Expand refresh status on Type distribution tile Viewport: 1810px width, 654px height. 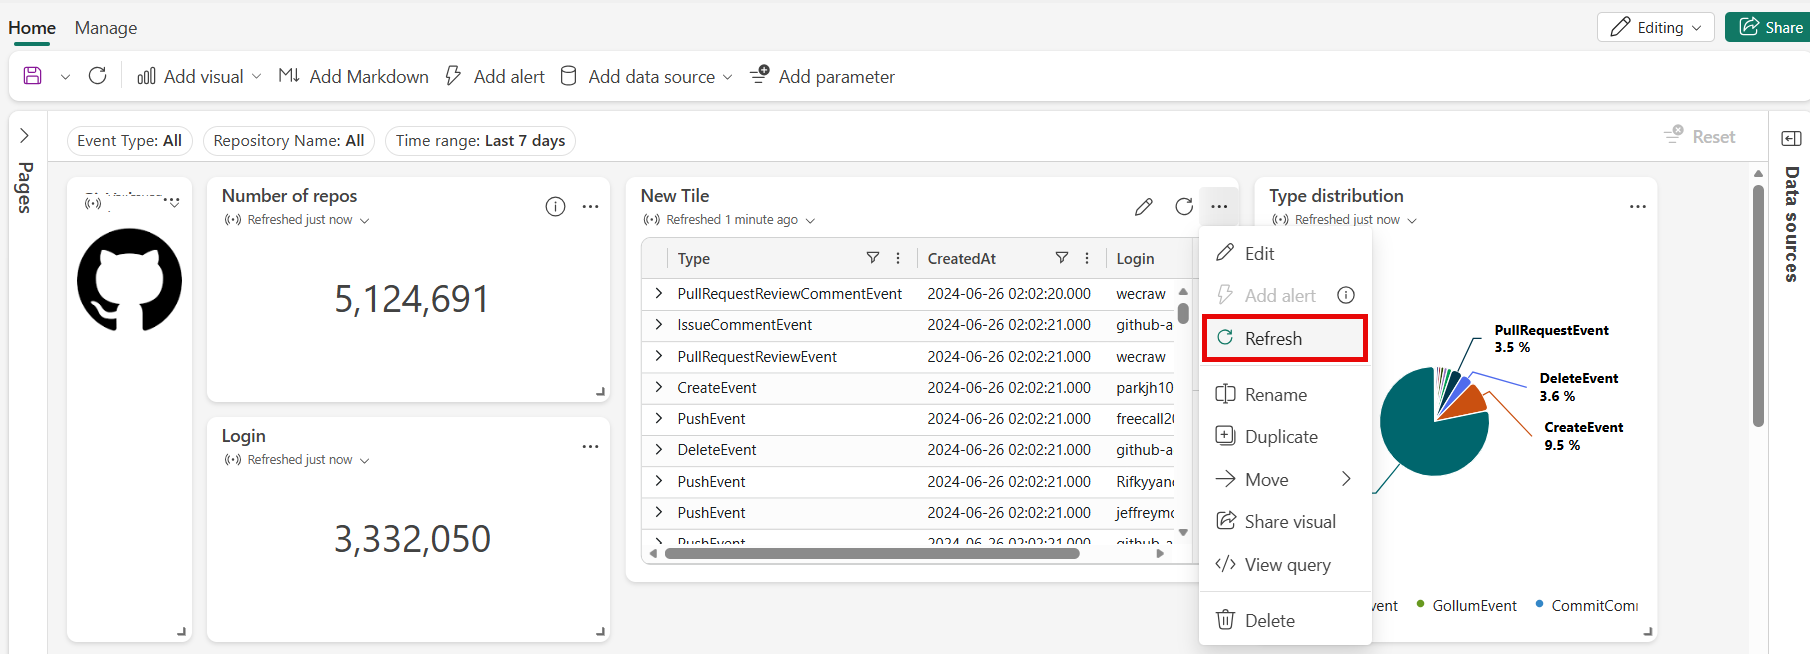(x=1412, y=220)
